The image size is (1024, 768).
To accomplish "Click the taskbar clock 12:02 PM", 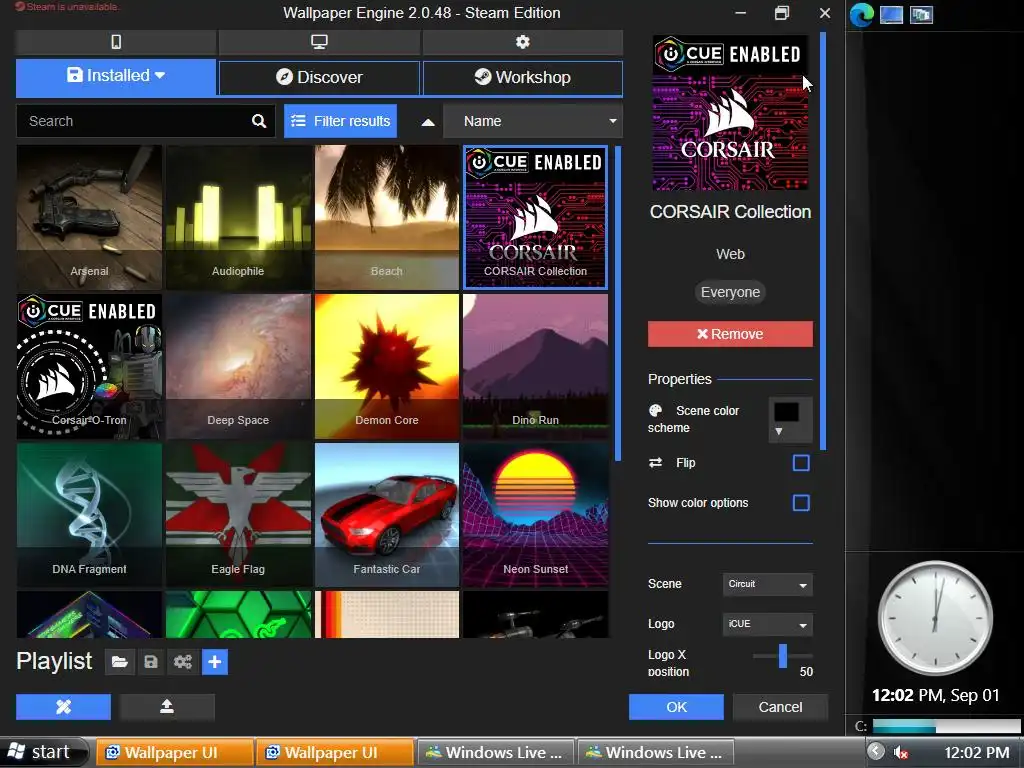I will point(976,752).
